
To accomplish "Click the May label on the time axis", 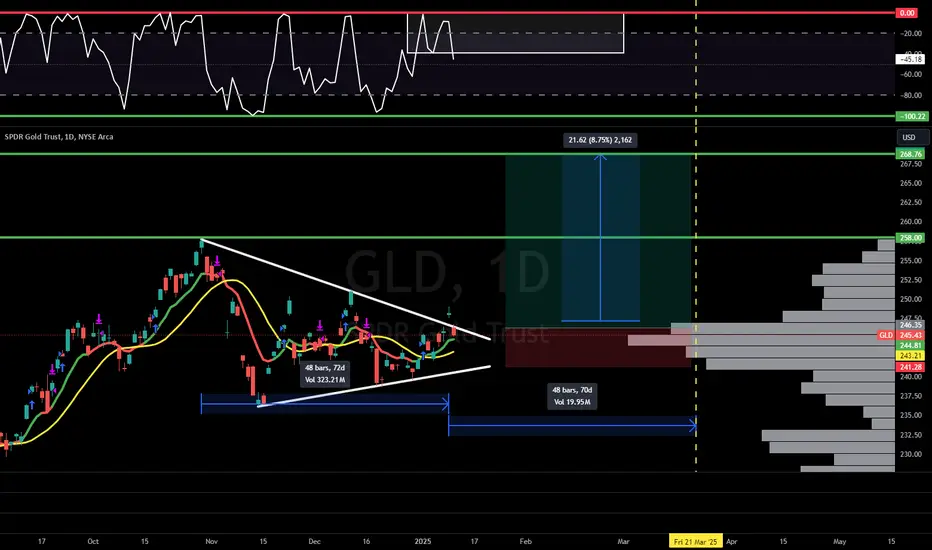I will pyautogui.click(x=839, y=542).
